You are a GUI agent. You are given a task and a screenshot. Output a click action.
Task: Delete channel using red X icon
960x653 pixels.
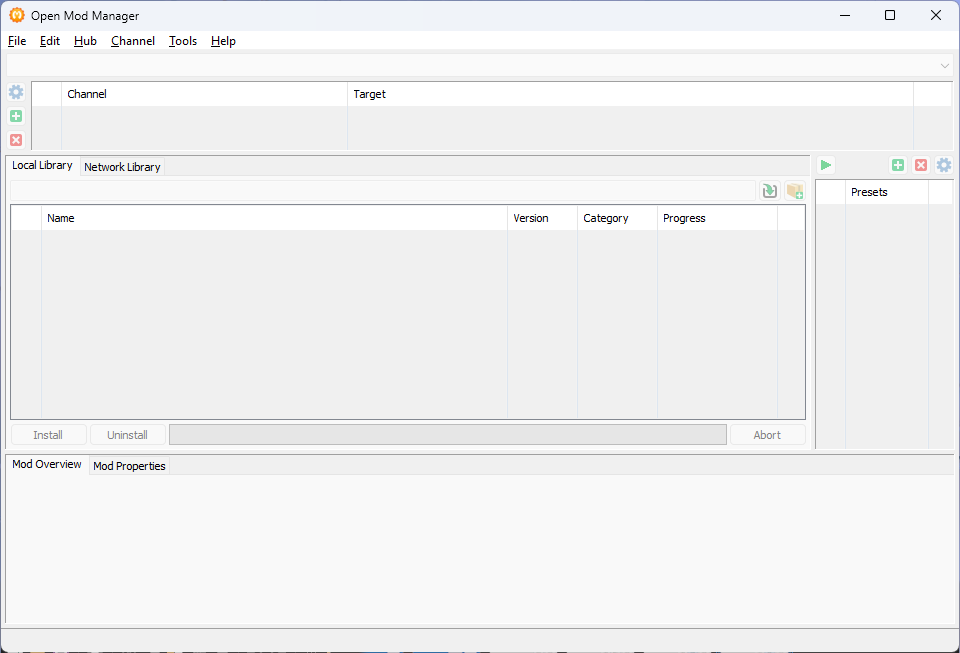tap(16, 140)
